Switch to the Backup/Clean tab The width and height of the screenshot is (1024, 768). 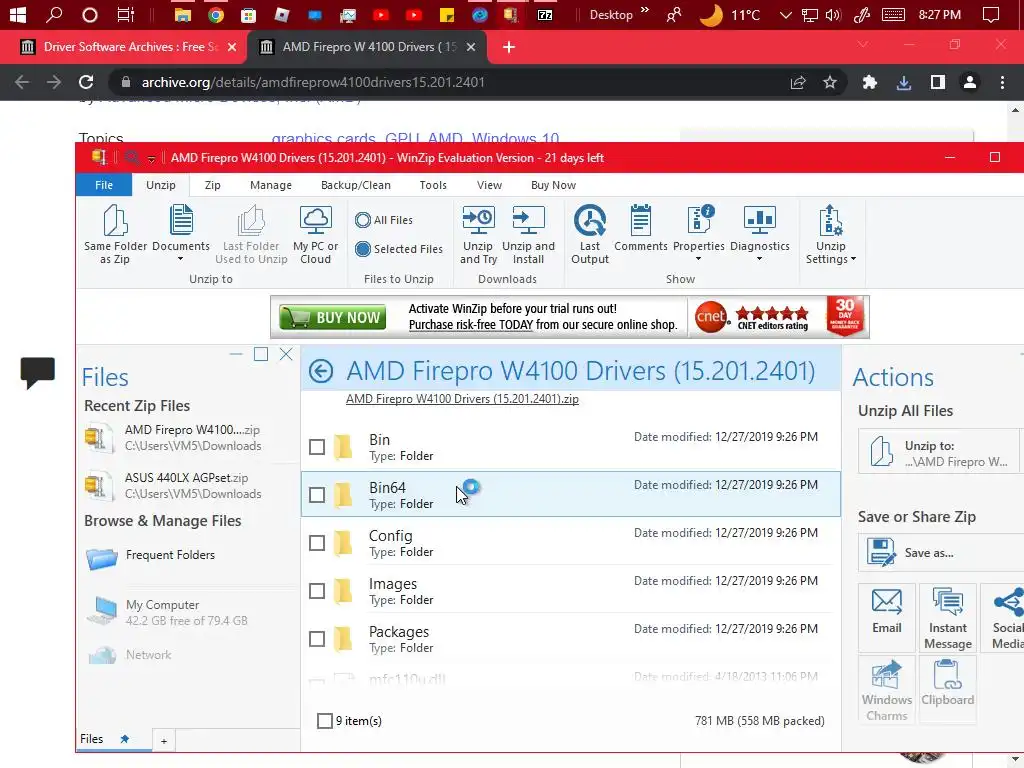pyautogui.click(x=356, y=185)
